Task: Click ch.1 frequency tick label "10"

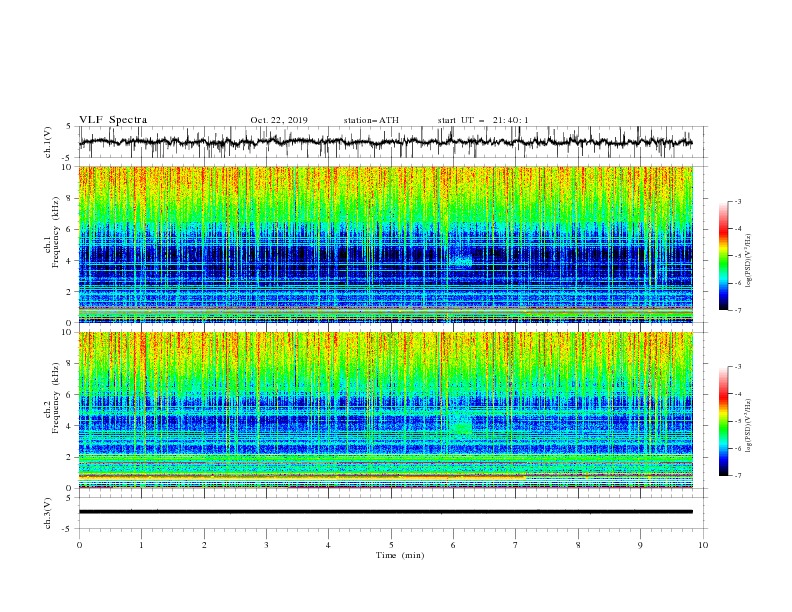Action: (x=67, y=167)
